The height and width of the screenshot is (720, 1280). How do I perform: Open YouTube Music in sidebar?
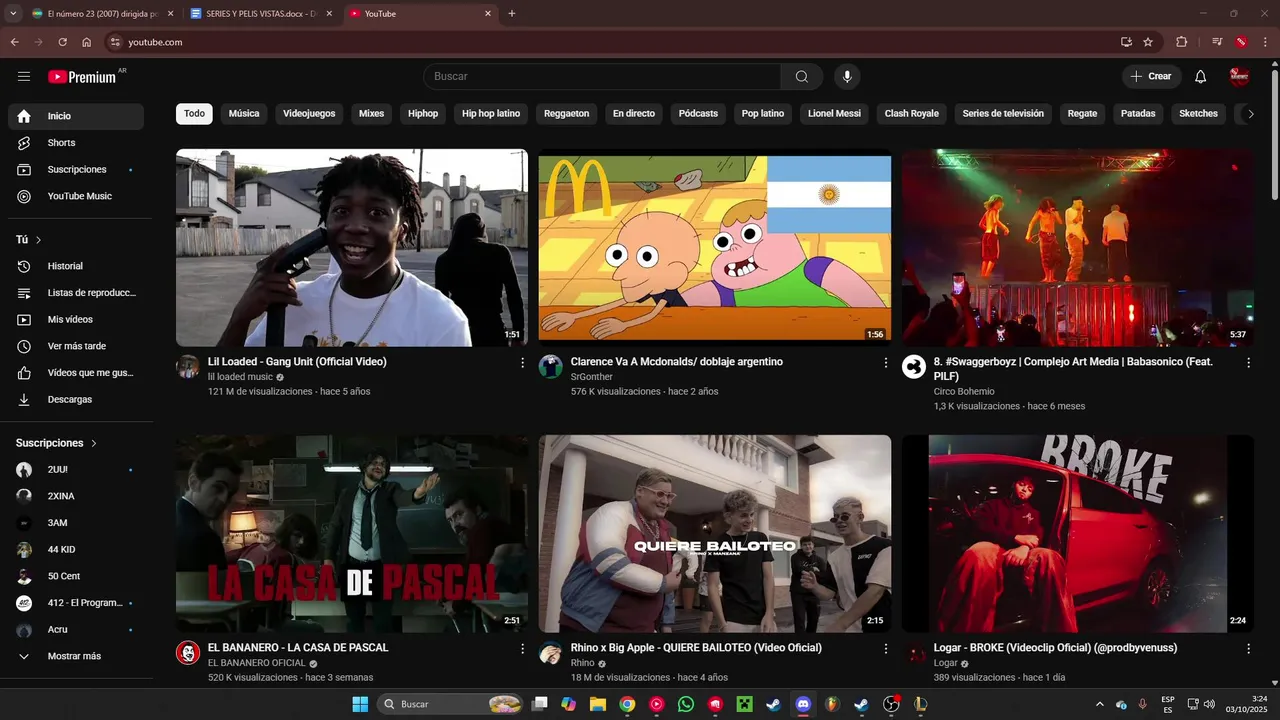tap(76, 196)
